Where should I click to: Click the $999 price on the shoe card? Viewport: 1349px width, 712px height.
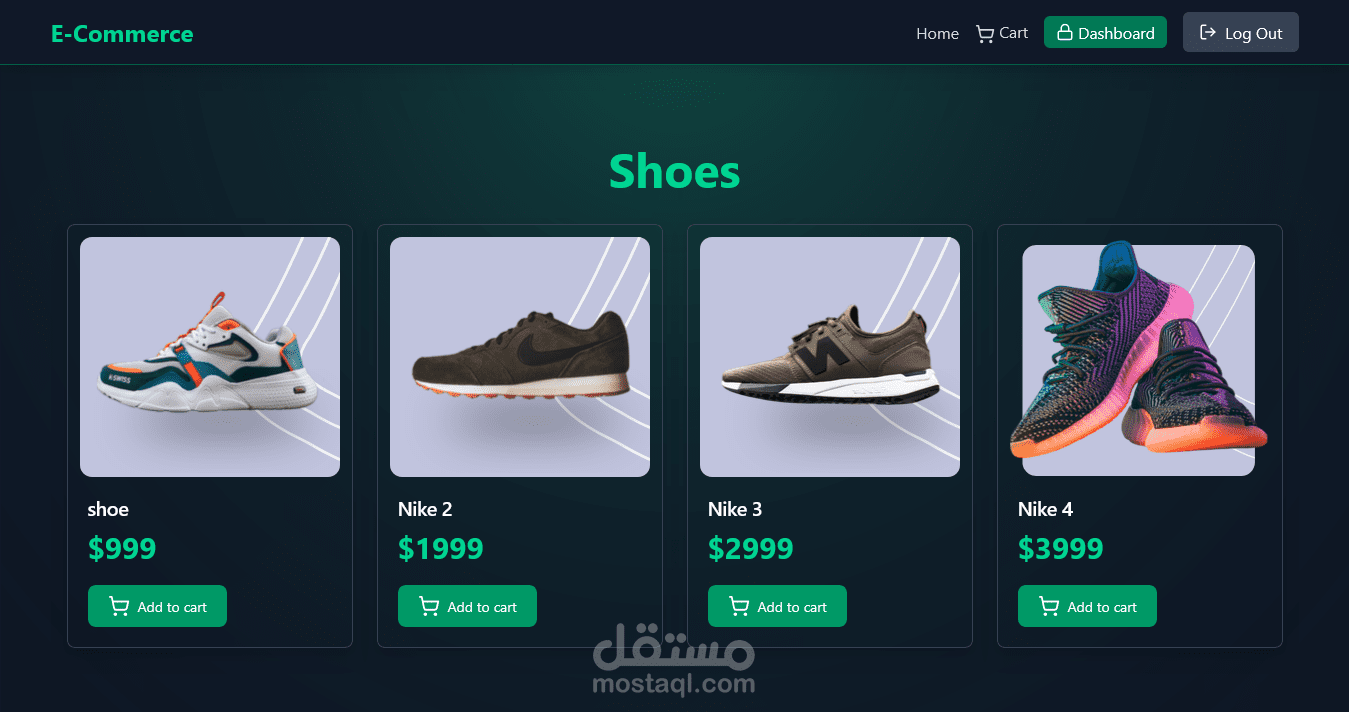122,549
